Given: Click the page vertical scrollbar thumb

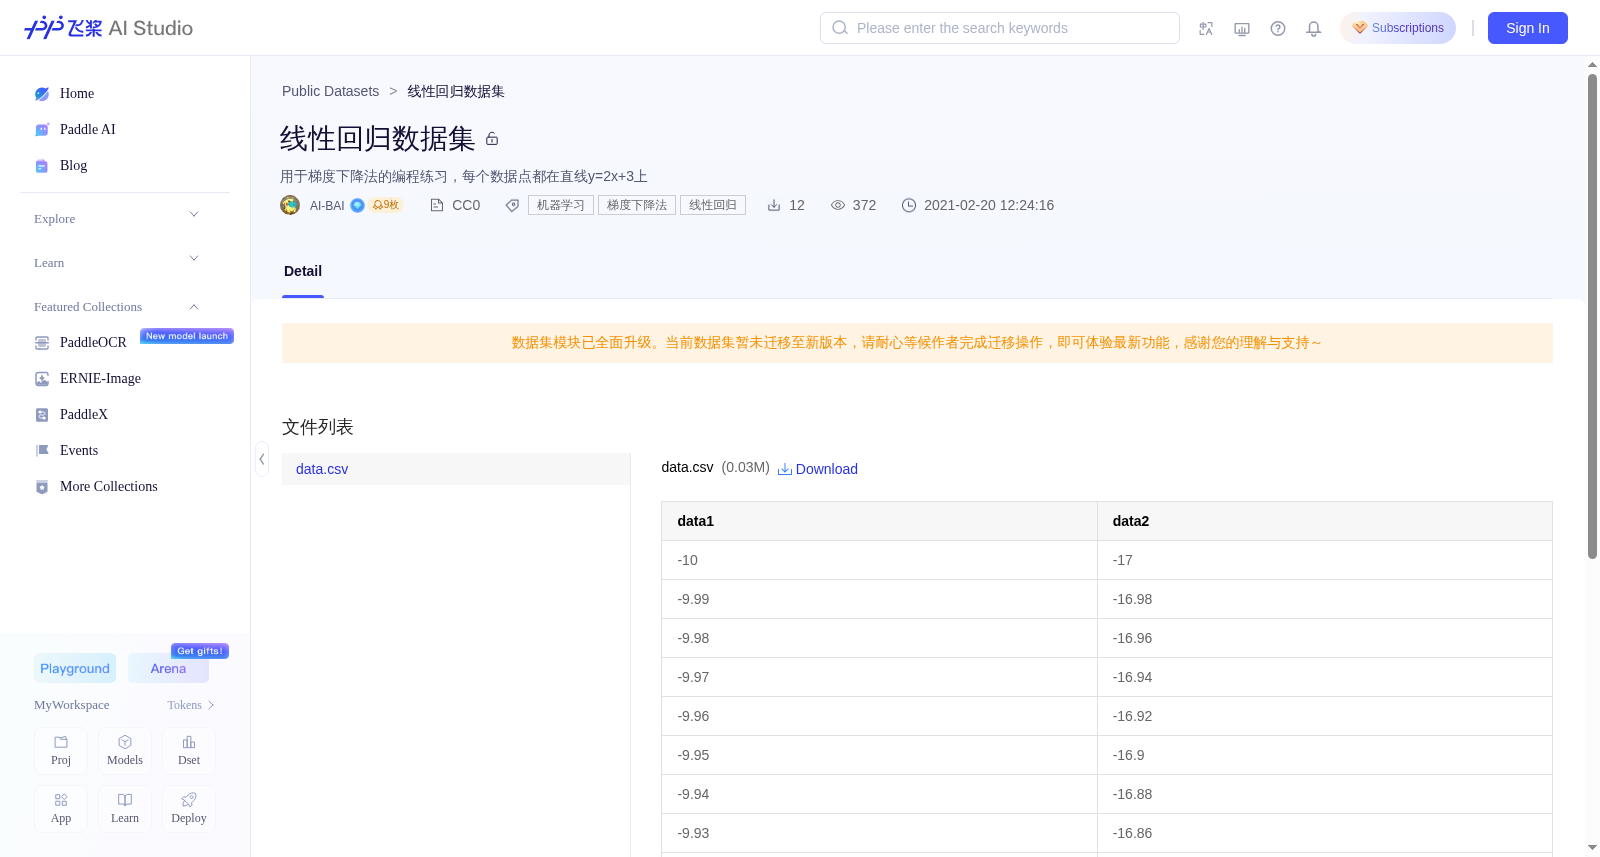Looking at the screenshot, I should click(x=1592, y=316).
